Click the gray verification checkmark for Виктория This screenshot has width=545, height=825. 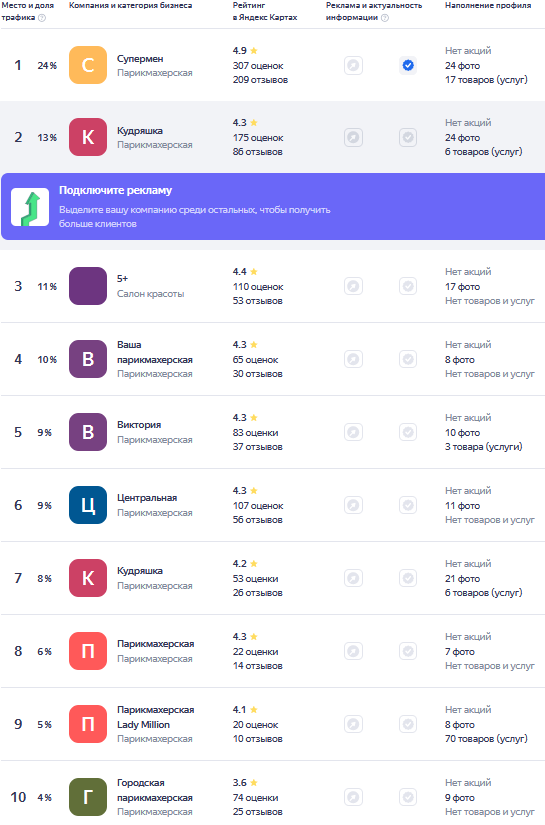408,432
